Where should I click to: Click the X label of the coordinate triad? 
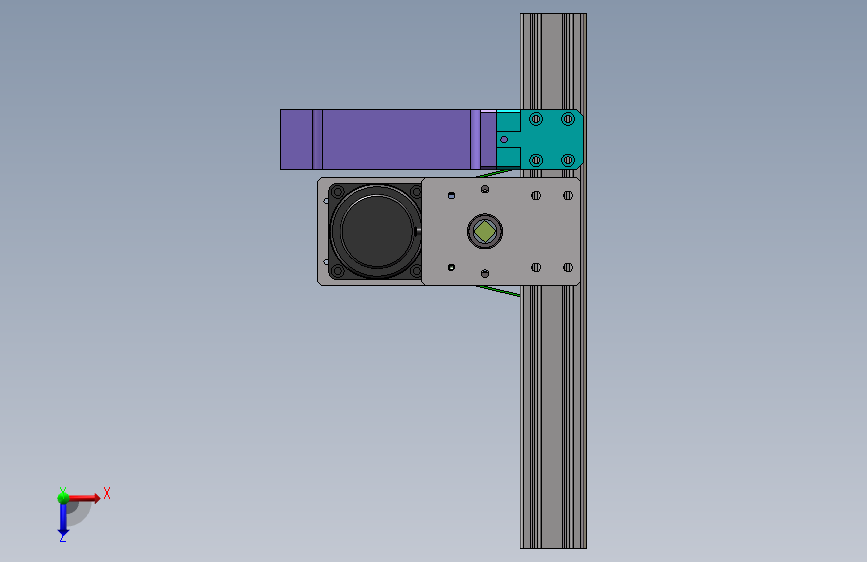pyautogui.click(x=107, y=493)
